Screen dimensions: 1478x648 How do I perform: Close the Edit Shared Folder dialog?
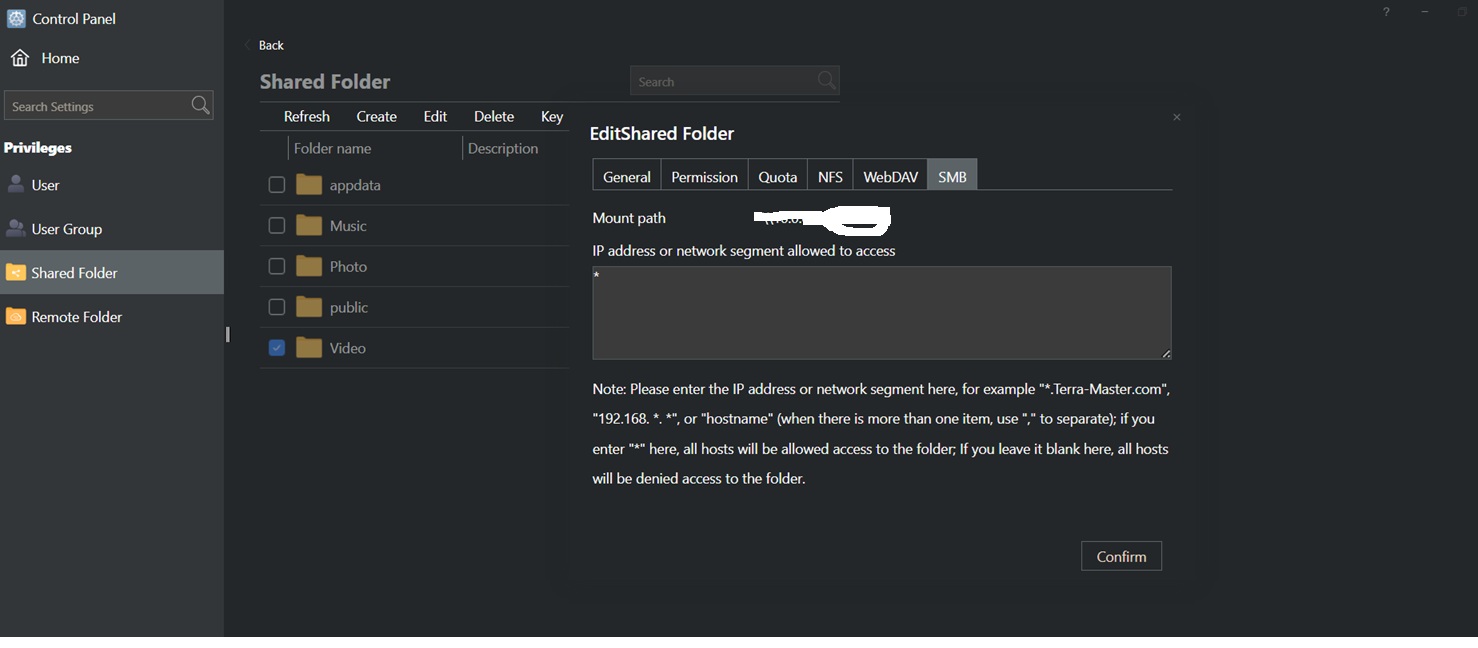1177,117
